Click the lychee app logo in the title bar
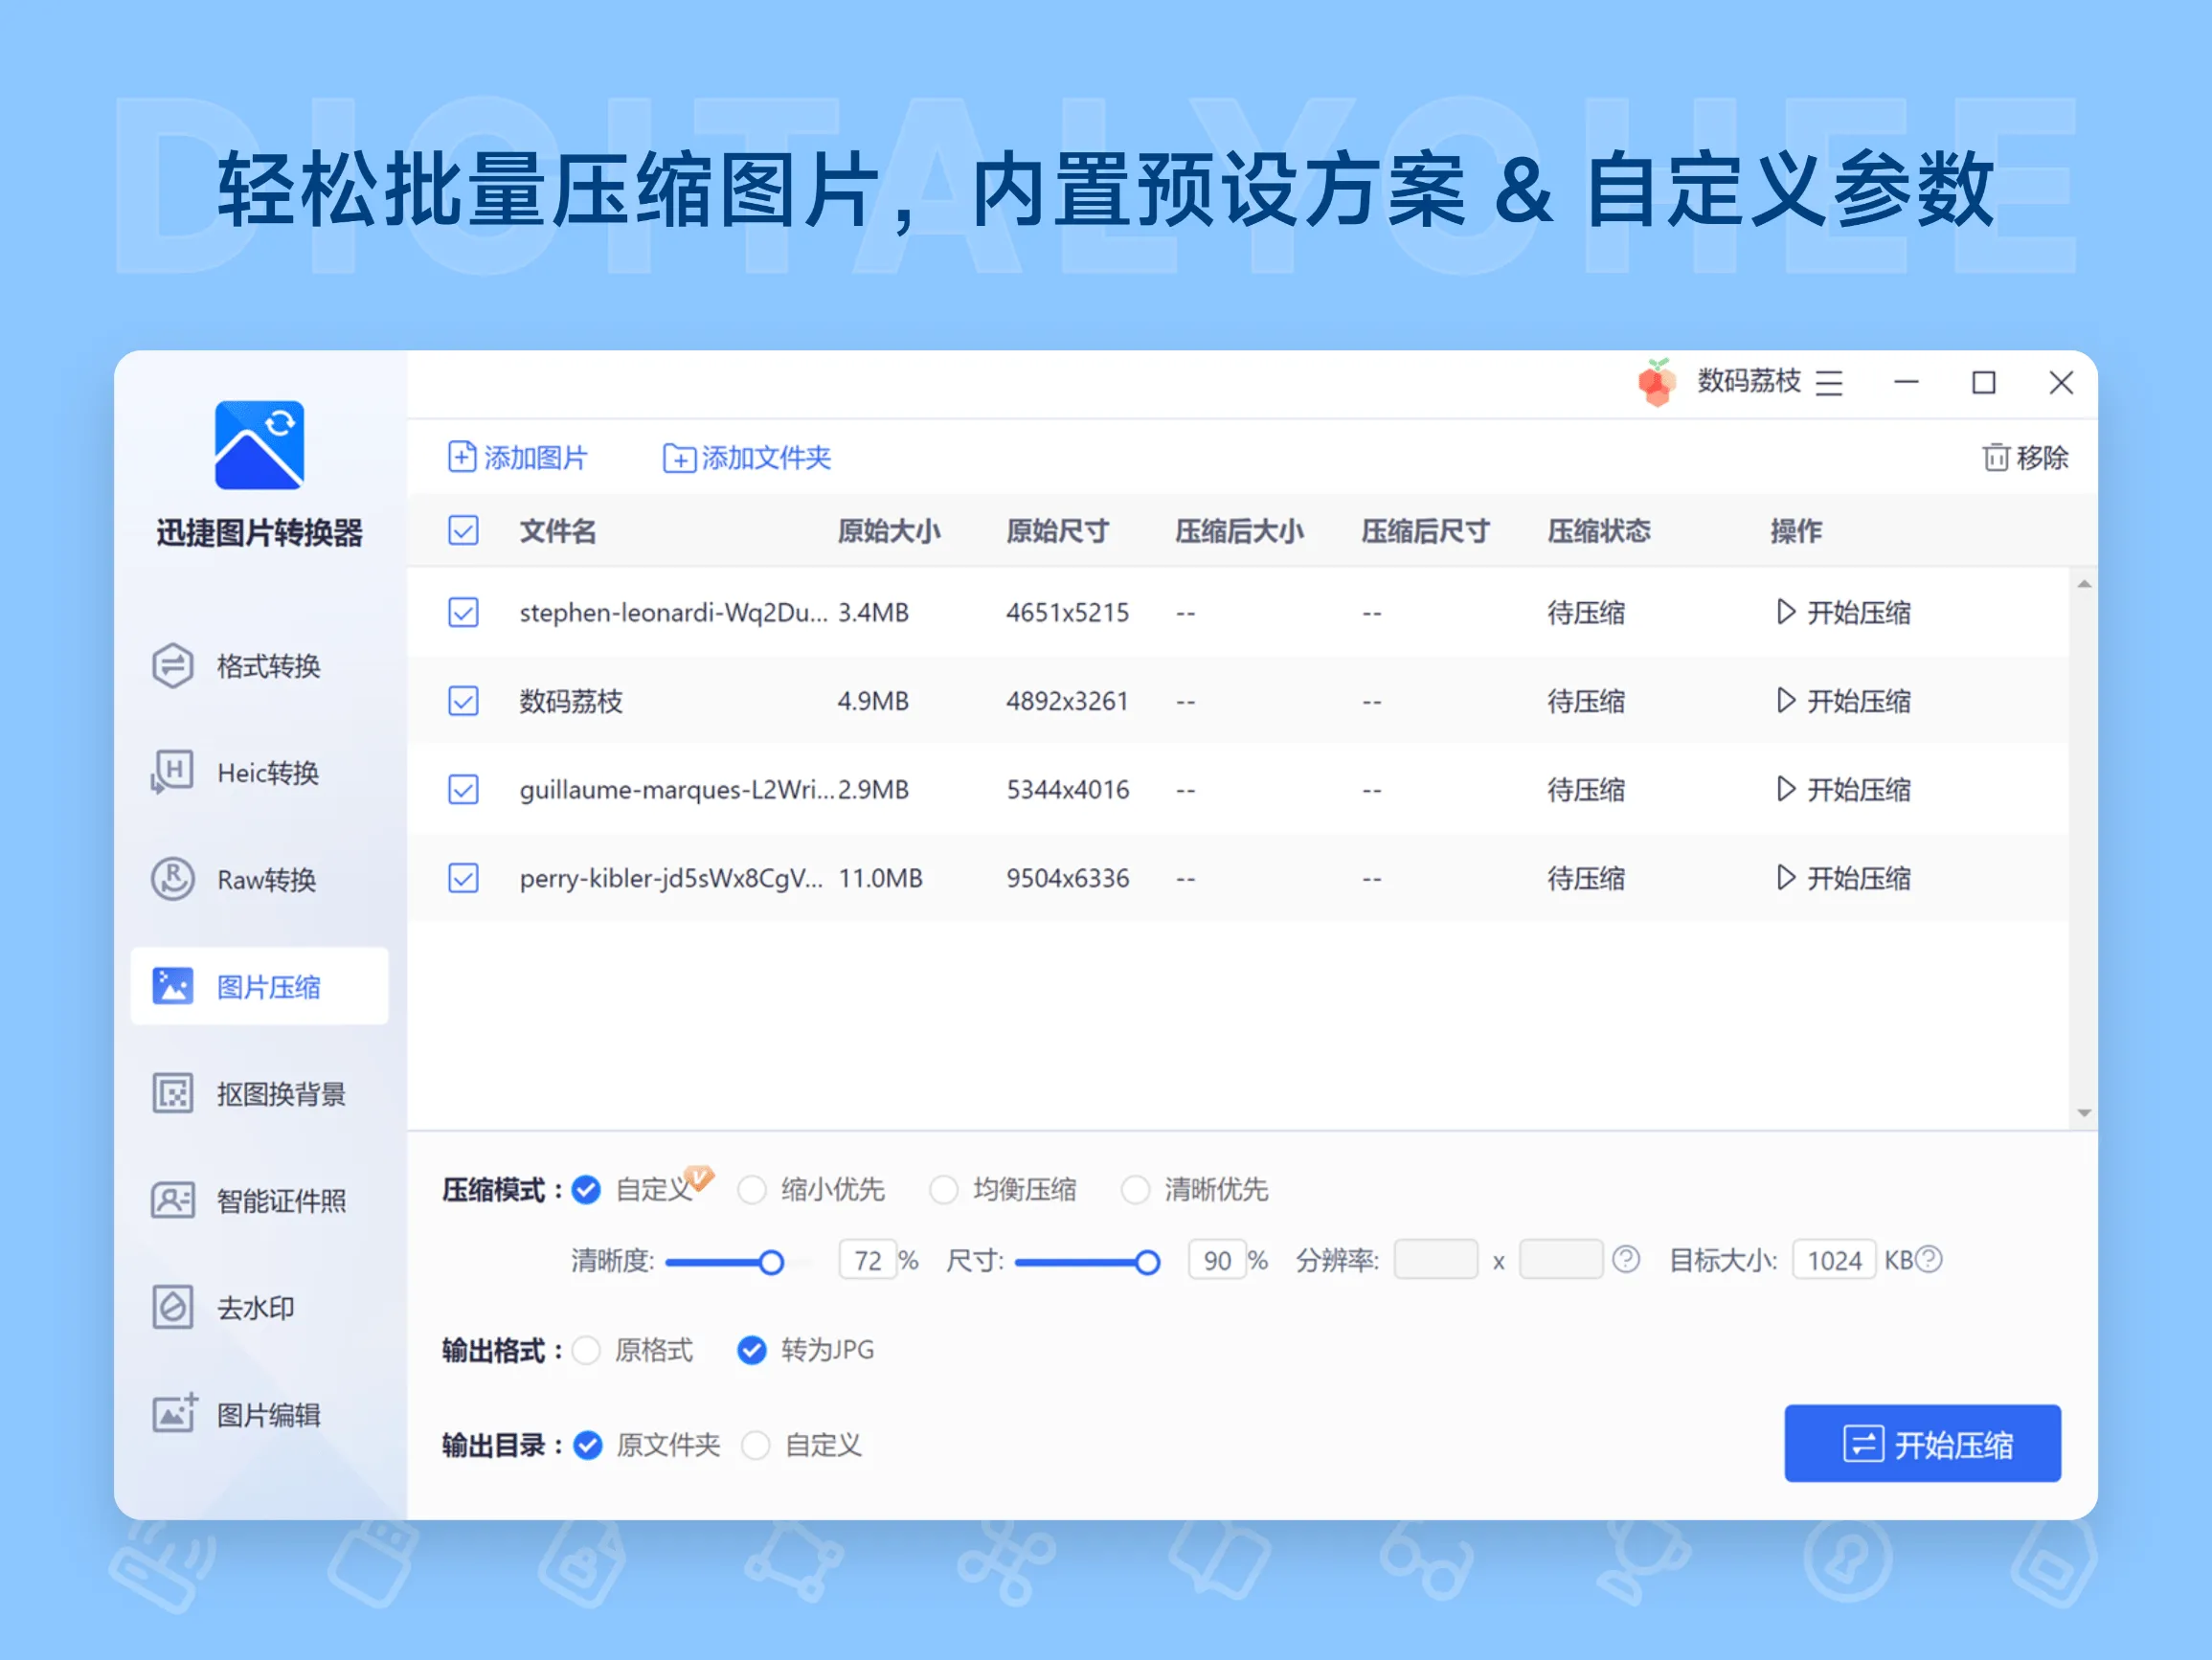This screenshot has height=1660, width=2212. click(1657, 382)
